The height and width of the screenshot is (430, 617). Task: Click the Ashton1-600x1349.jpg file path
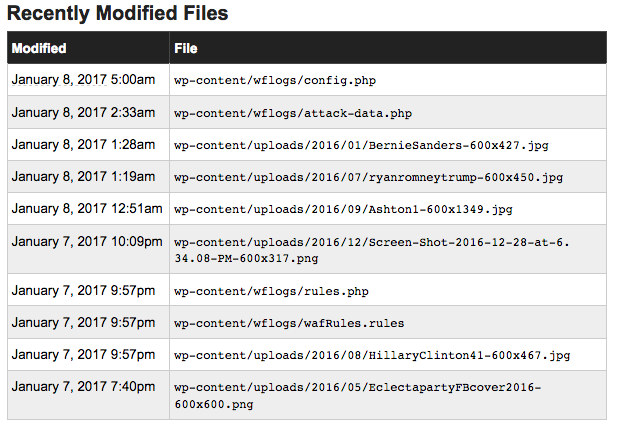343,209
